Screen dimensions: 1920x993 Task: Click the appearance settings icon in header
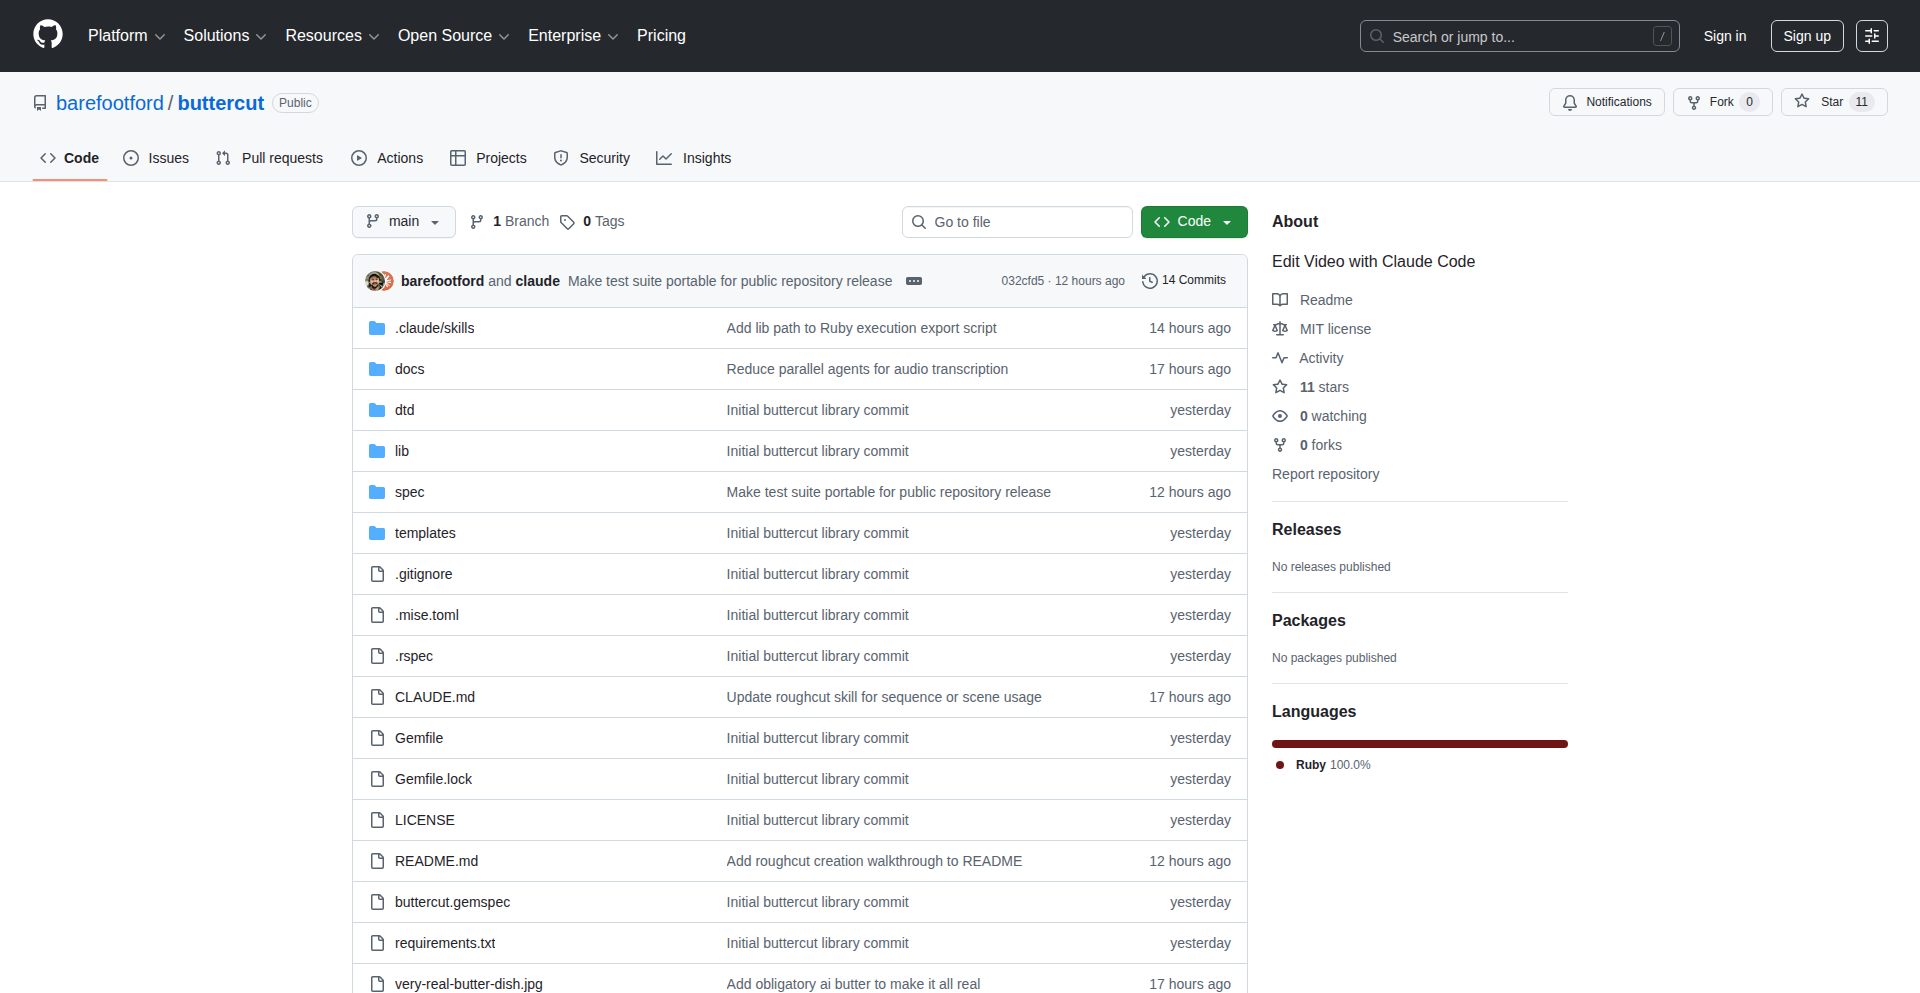coord(1871,36)
